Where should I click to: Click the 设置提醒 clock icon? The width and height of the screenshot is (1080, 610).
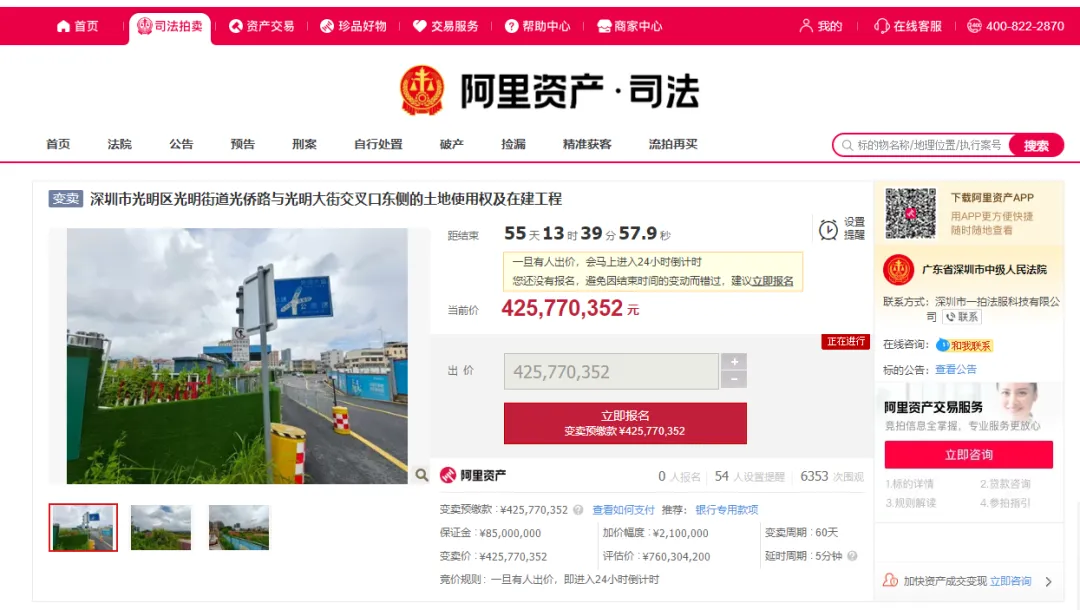[828, 229]
